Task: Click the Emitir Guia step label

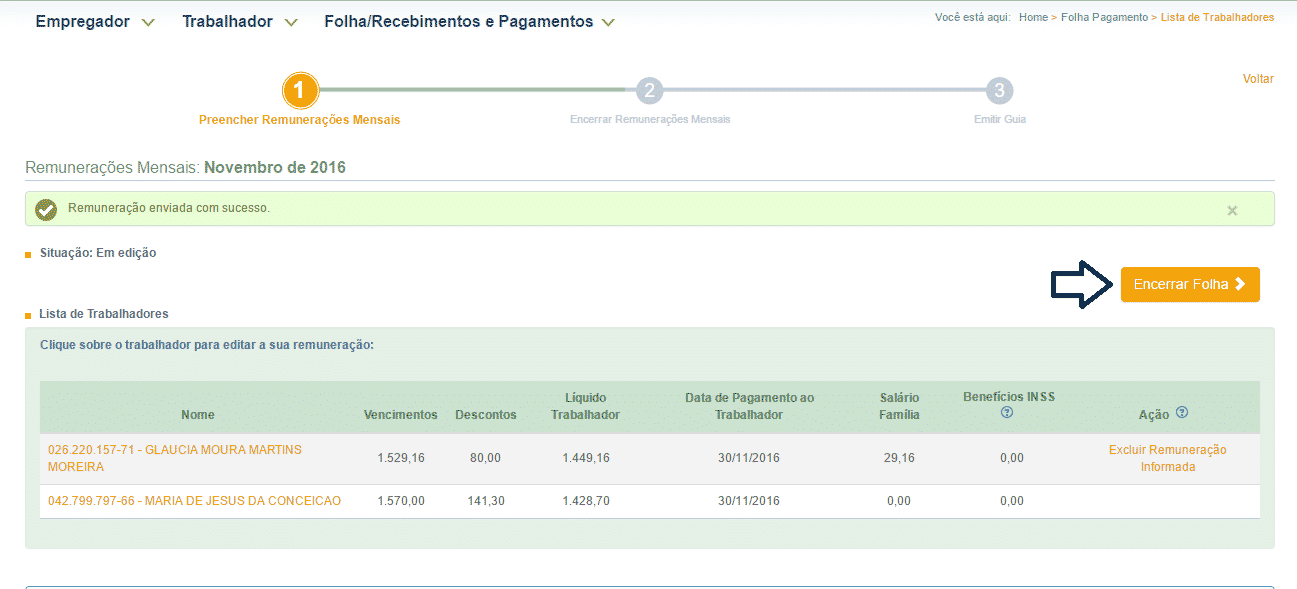Action: coord(1000,119)
